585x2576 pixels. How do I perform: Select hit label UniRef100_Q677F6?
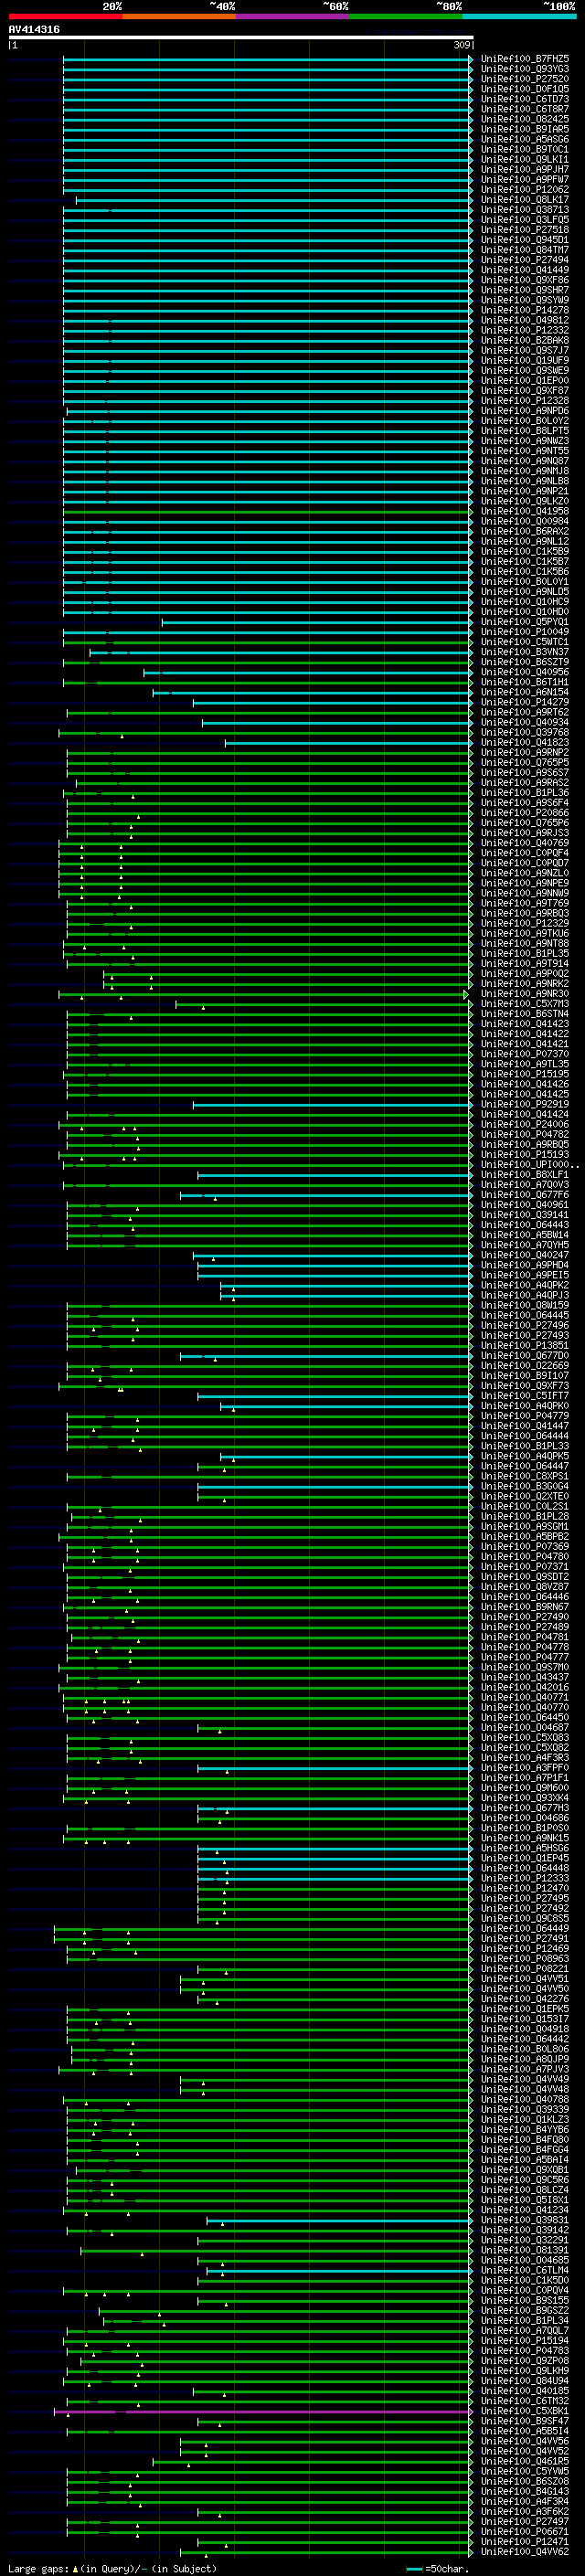tap(525, 1194)
